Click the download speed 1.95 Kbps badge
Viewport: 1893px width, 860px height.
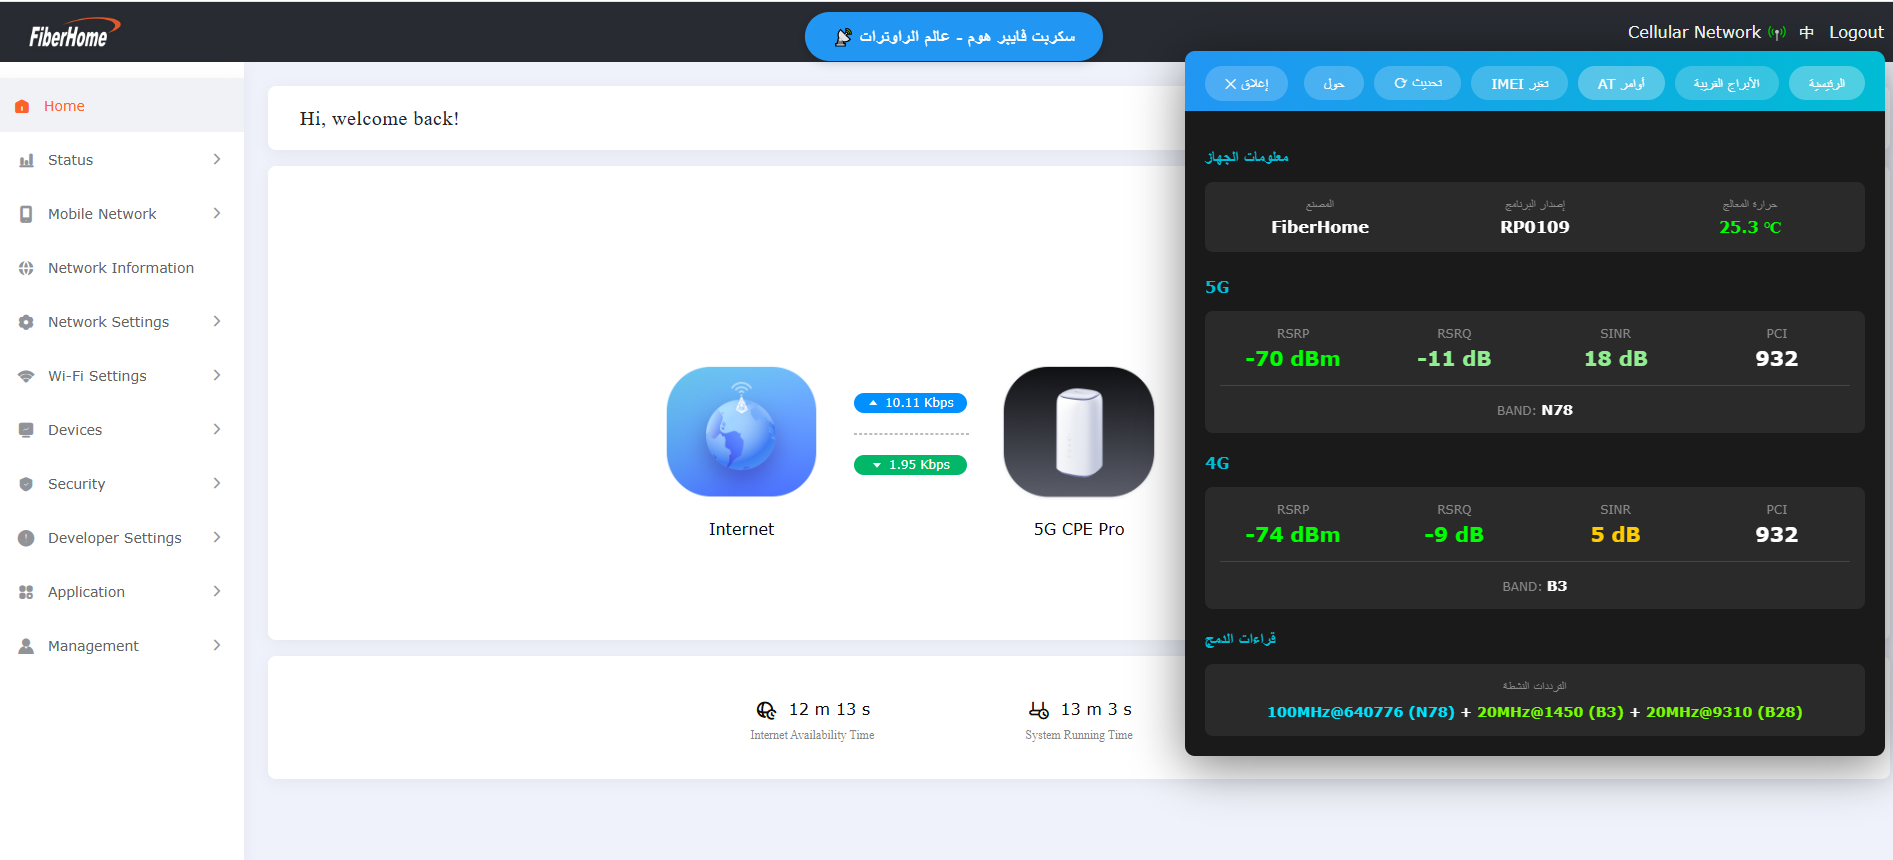click(910, 465)
